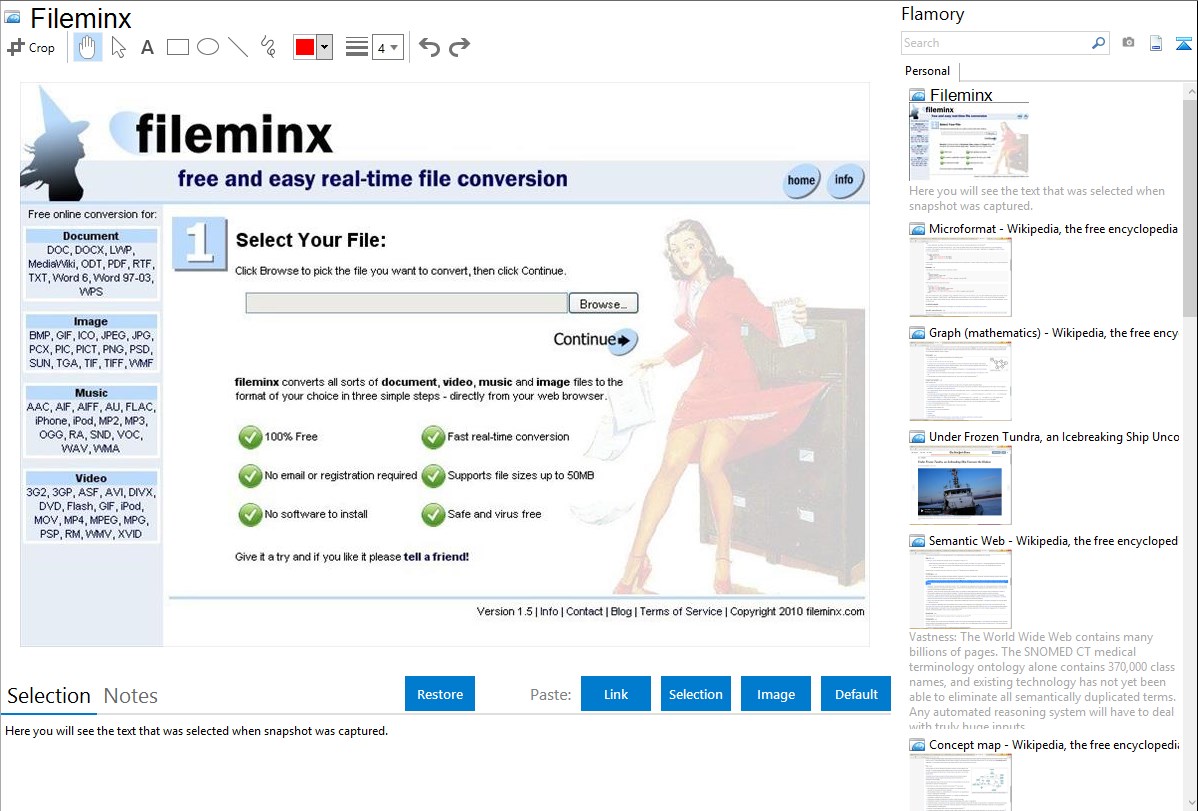Click icon beside Graph (mathematics) title
The width and height of the screenshot is (1198, 811).
[917, 333]
